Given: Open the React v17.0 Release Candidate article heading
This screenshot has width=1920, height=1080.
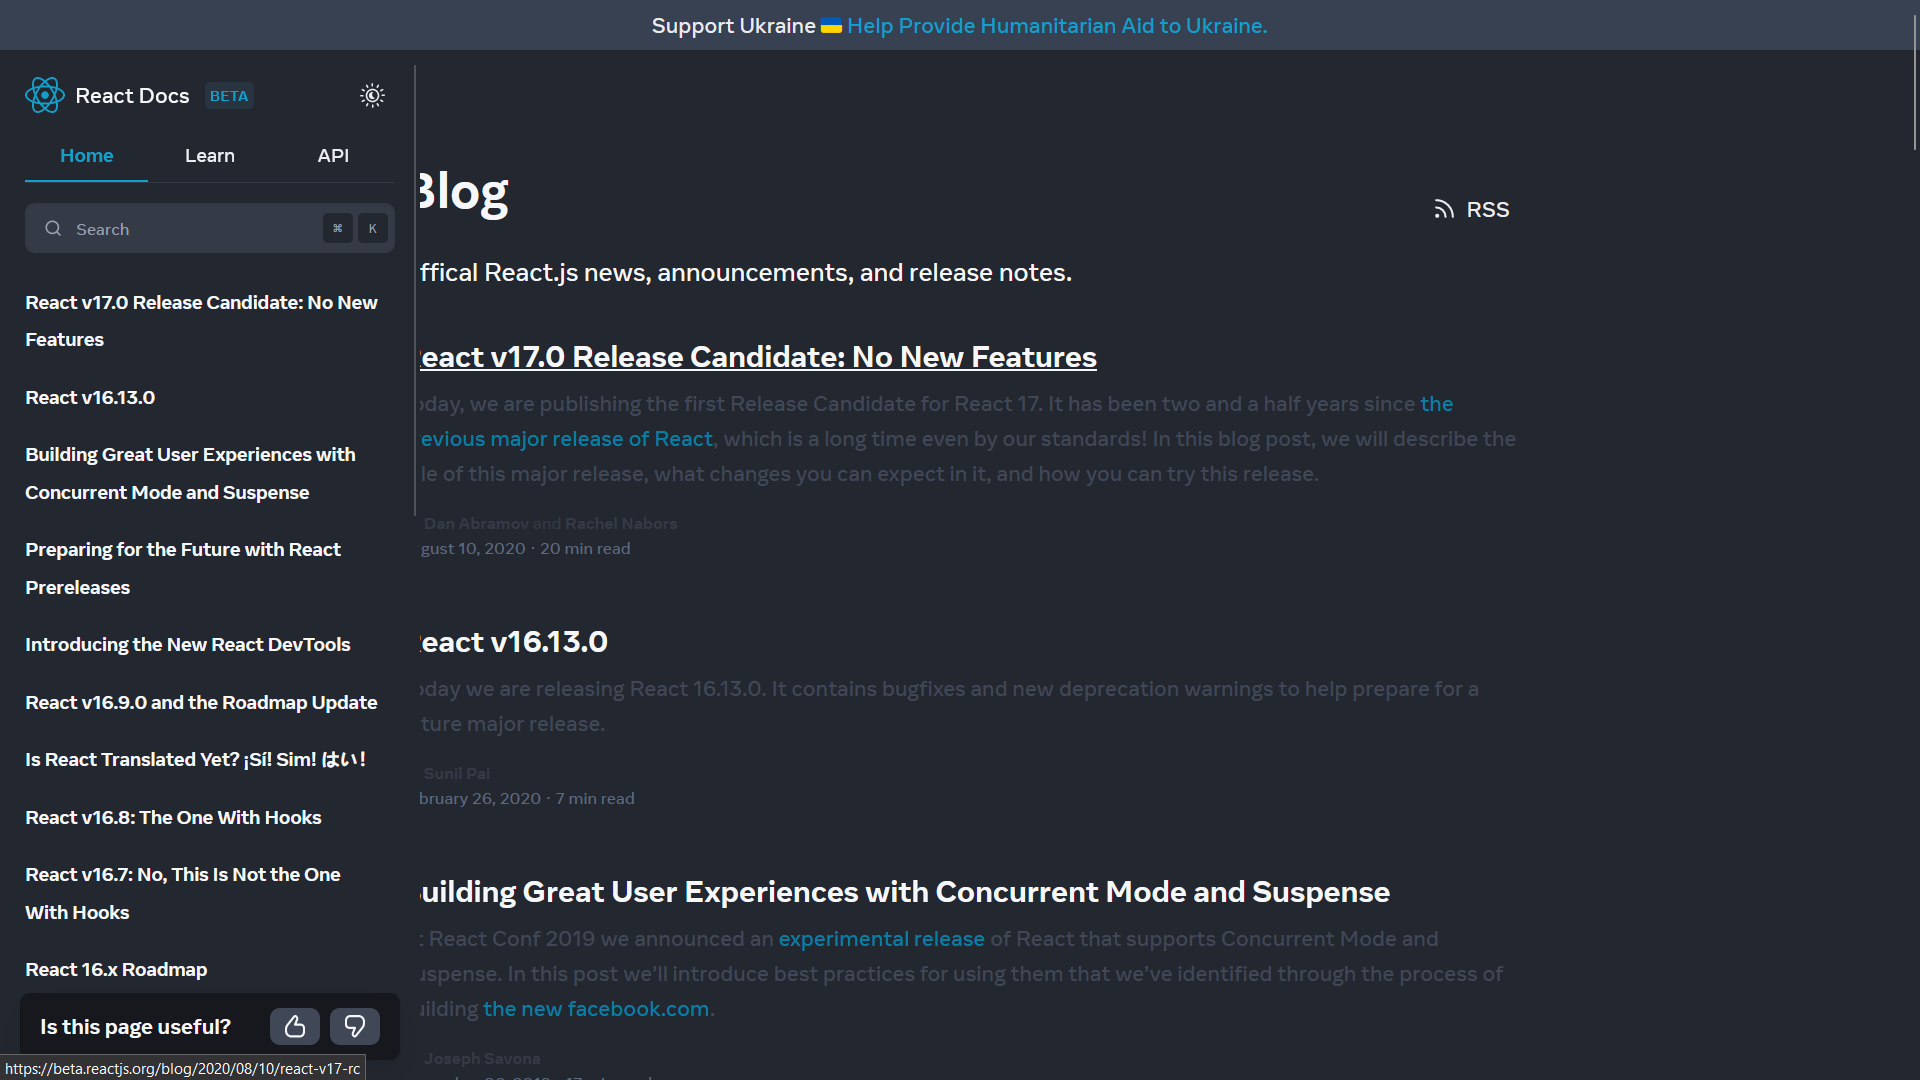Looking at the screenshot, I should point(758,357).
